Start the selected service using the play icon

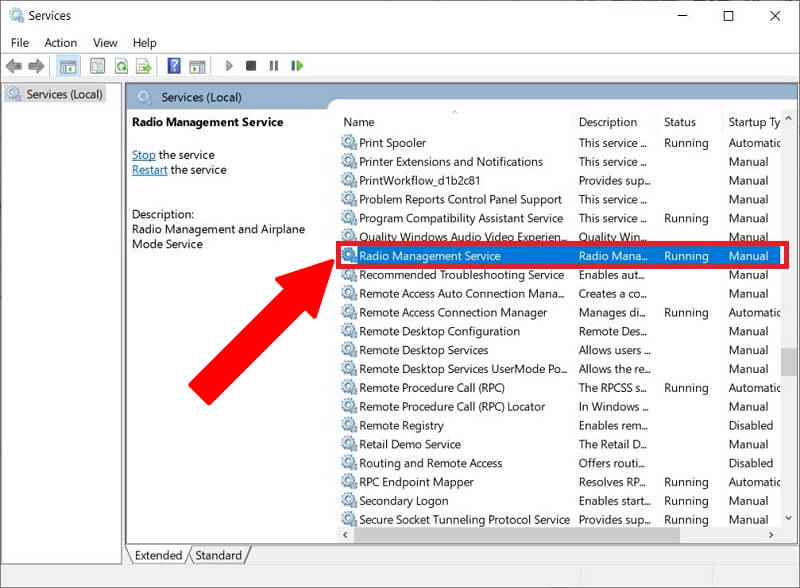229,66
